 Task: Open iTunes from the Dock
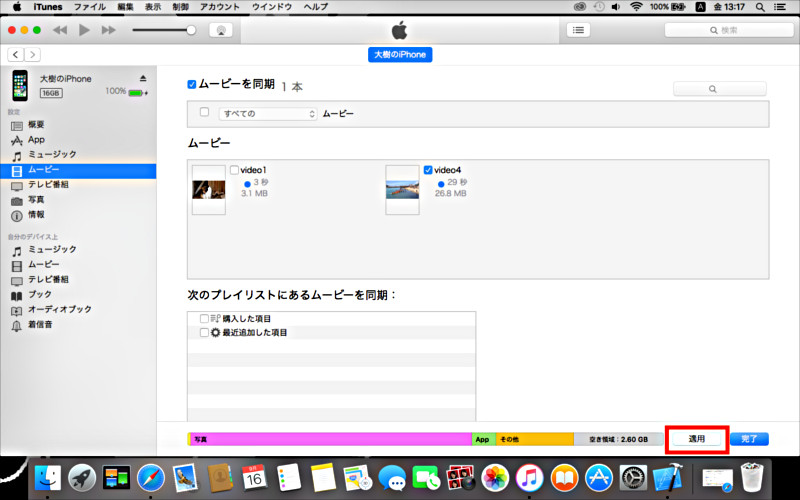529,479
